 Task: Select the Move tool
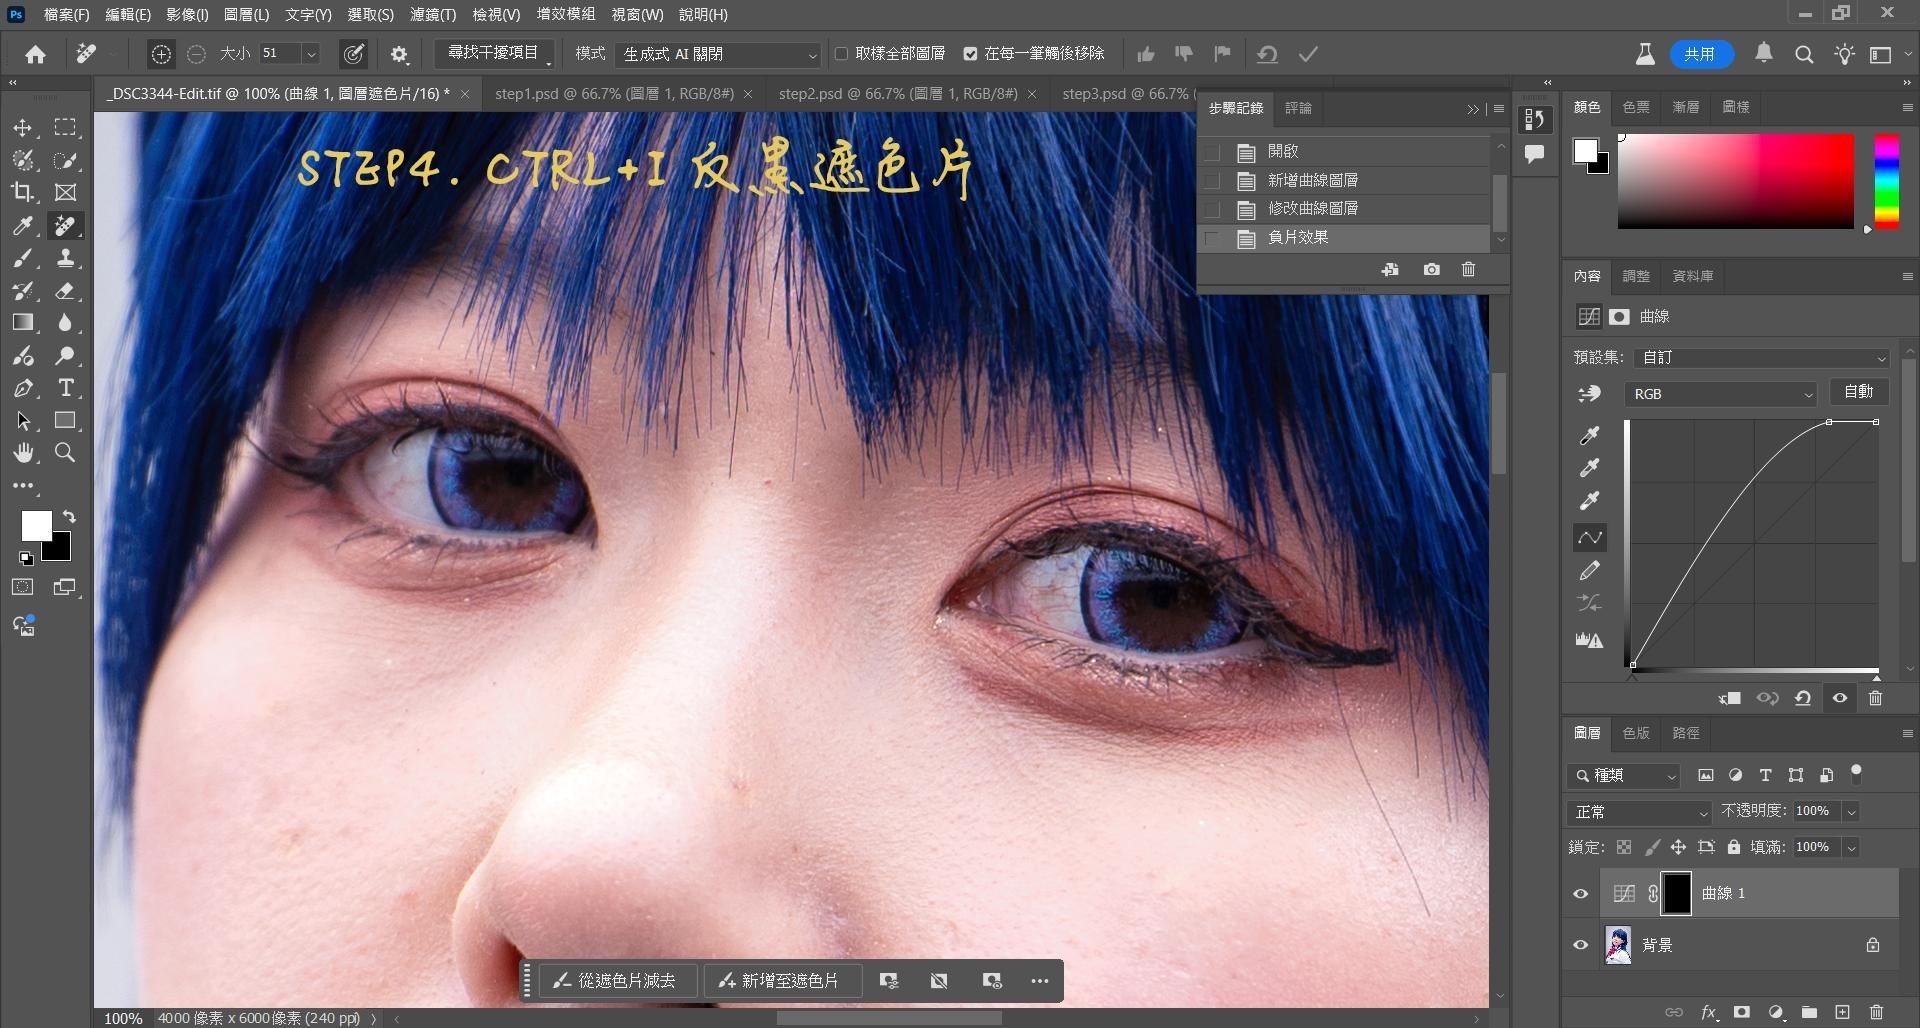[22, 128]
